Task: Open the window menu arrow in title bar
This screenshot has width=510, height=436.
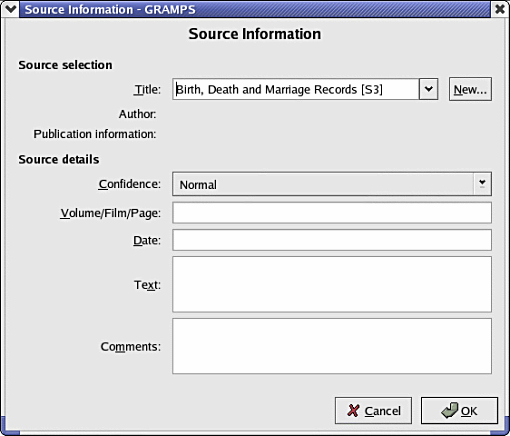Action: coord(10,9)
